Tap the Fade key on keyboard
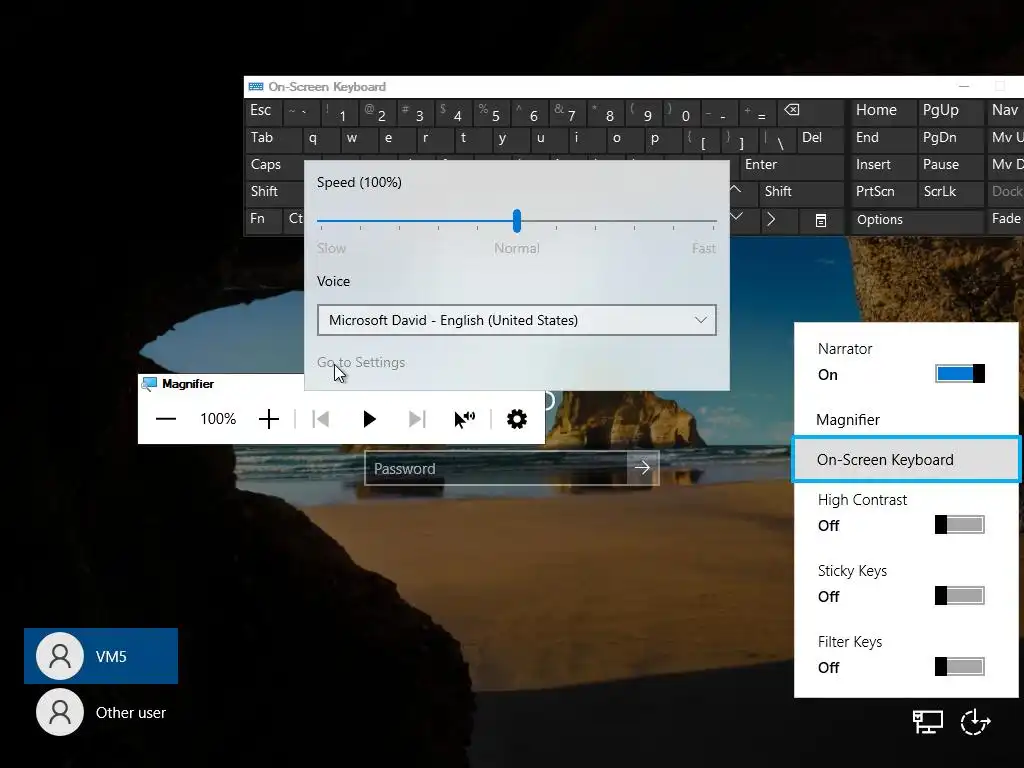 coord(1005,219)
